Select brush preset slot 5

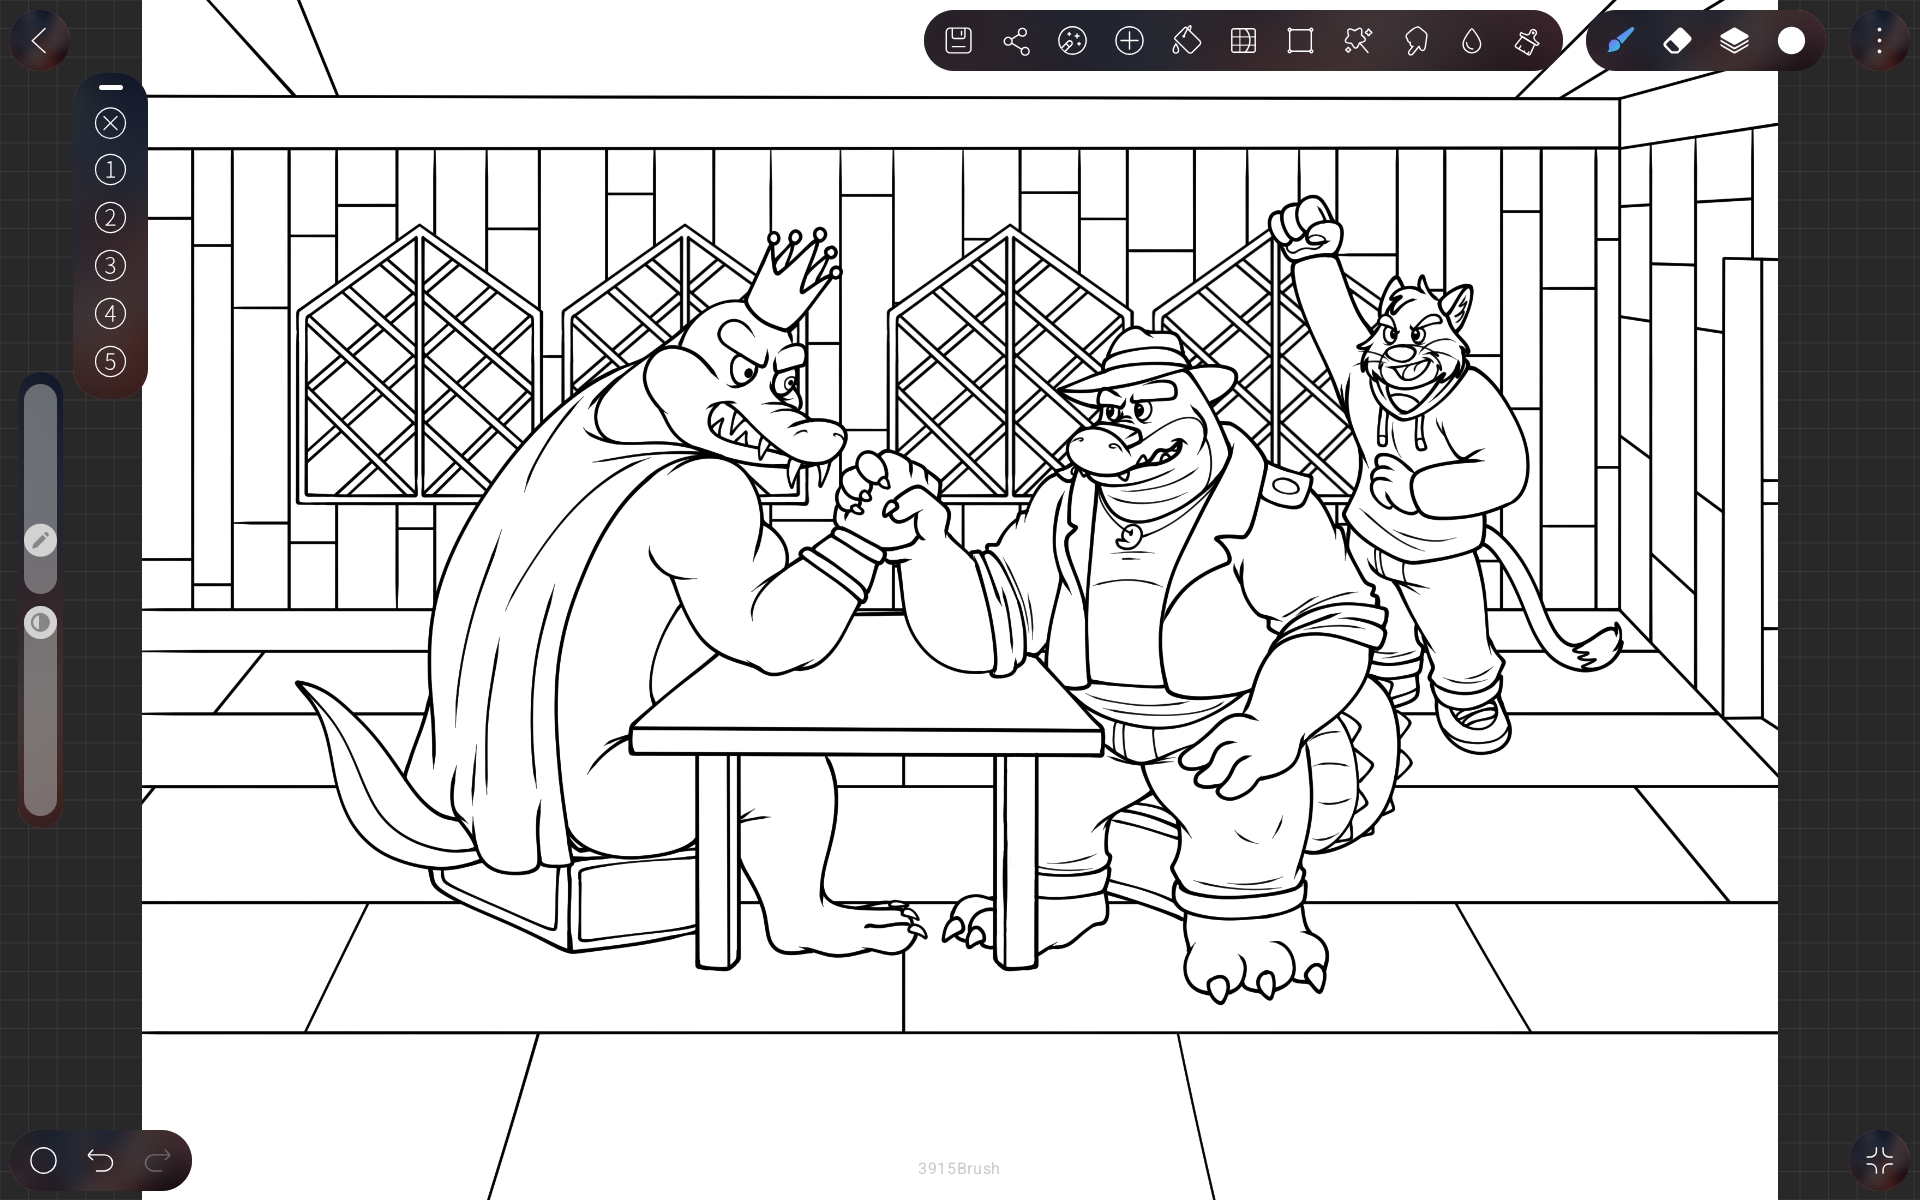coord(110,362)
